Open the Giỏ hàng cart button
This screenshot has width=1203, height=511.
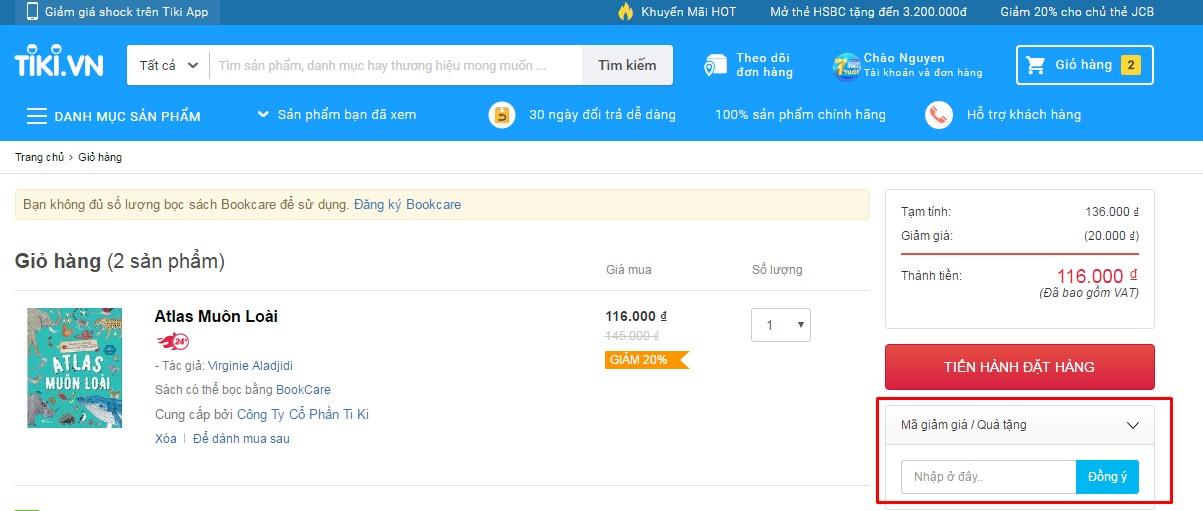pos(1085,65)
